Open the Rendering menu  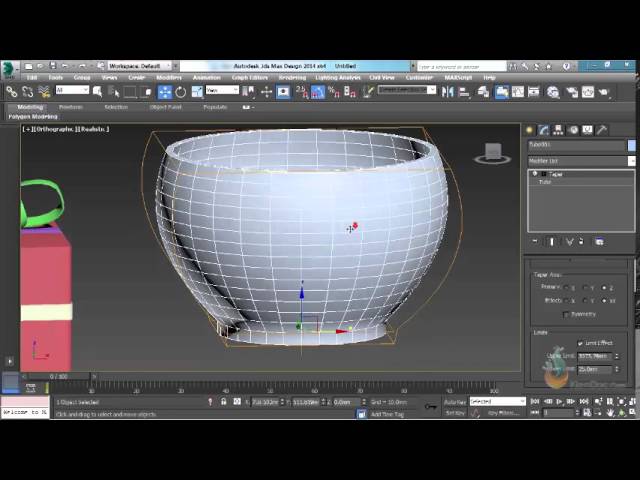pos(292,78)
